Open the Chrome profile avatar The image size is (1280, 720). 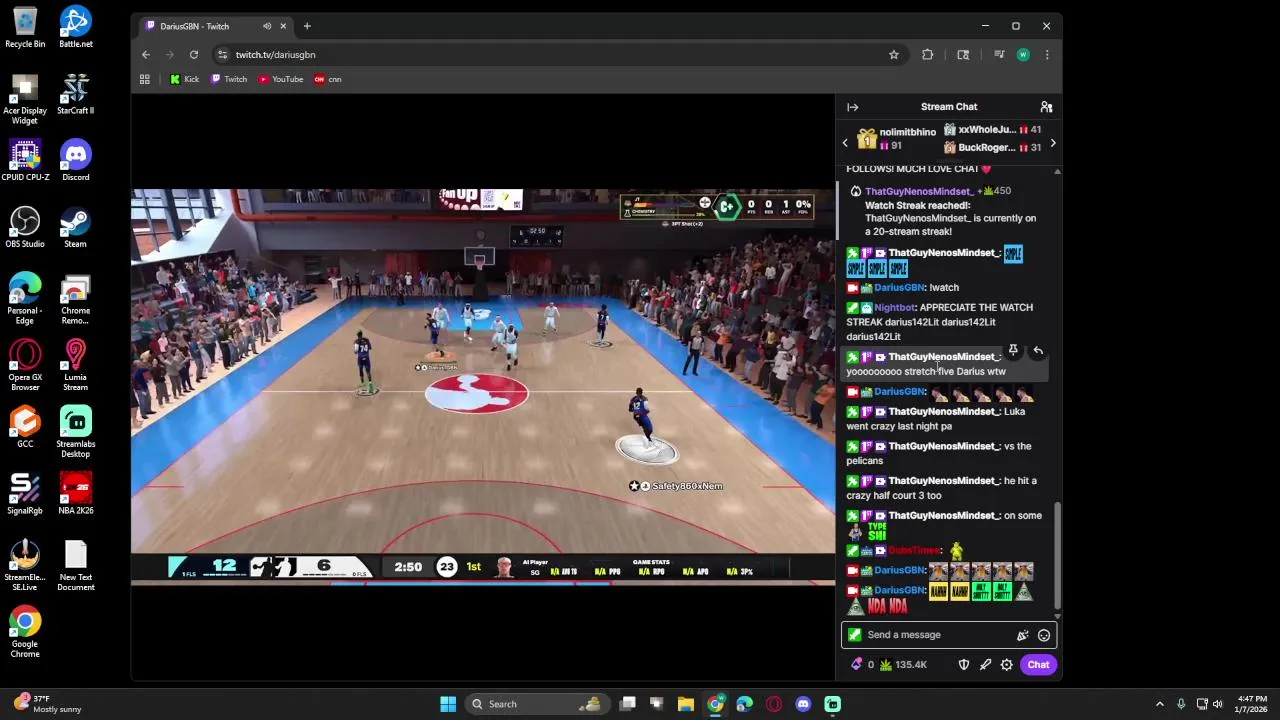(1023, 55)
